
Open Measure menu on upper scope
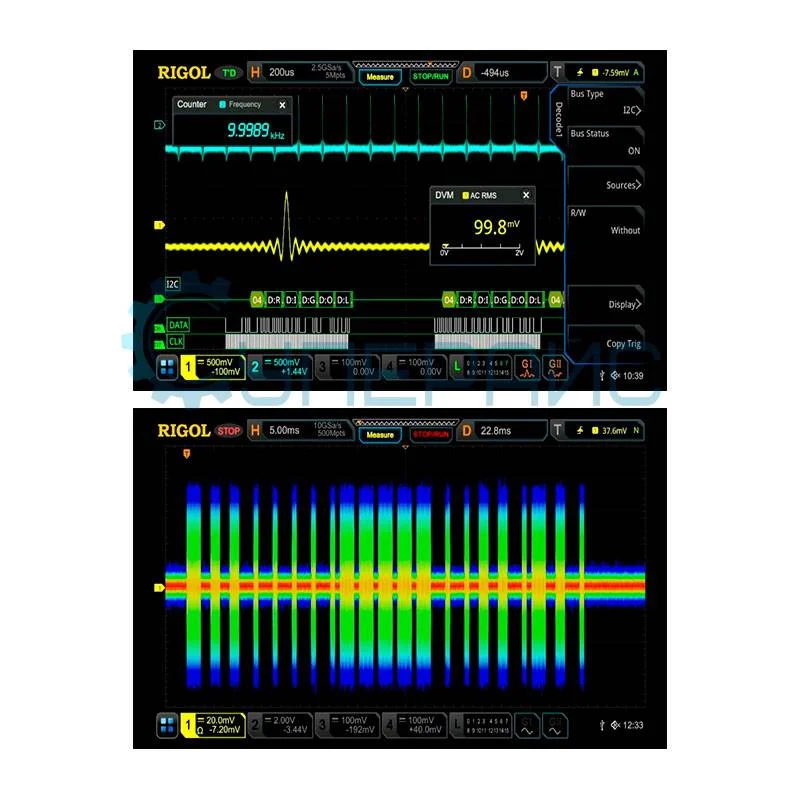point(380,76)
